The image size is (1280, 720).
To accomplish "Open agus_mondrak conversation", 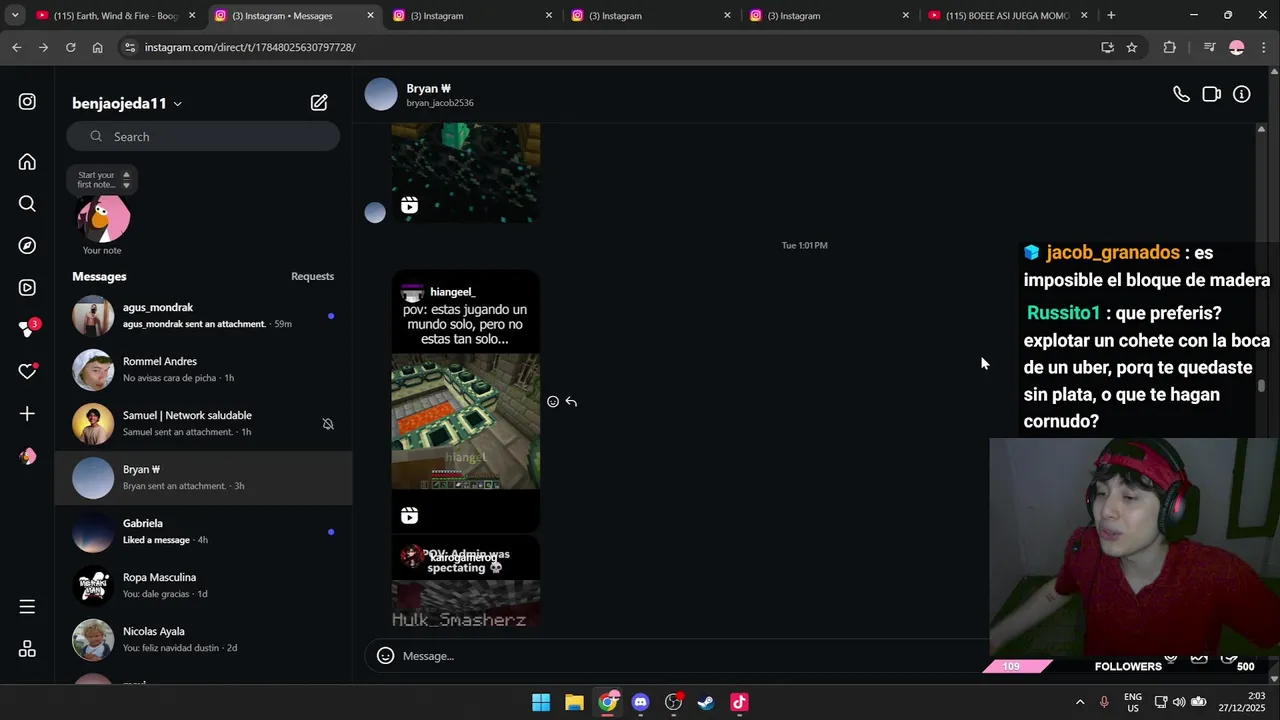I will coord(203,316).
